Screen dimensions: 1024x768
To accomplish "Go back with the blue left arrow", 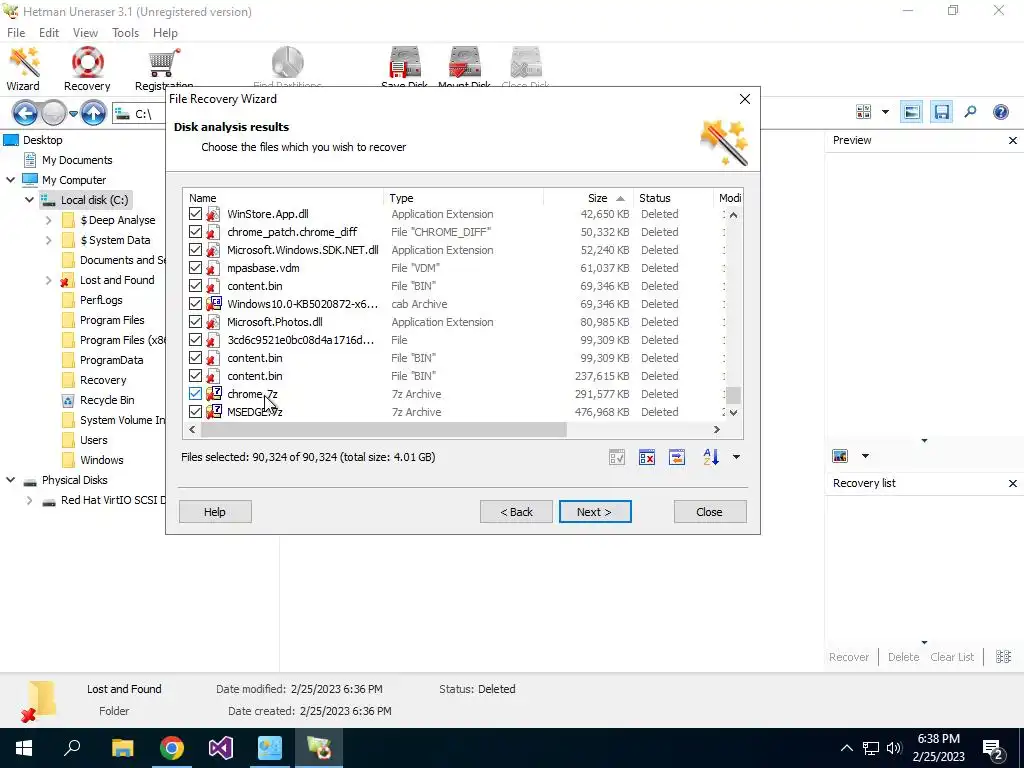I will coord(25,114).
